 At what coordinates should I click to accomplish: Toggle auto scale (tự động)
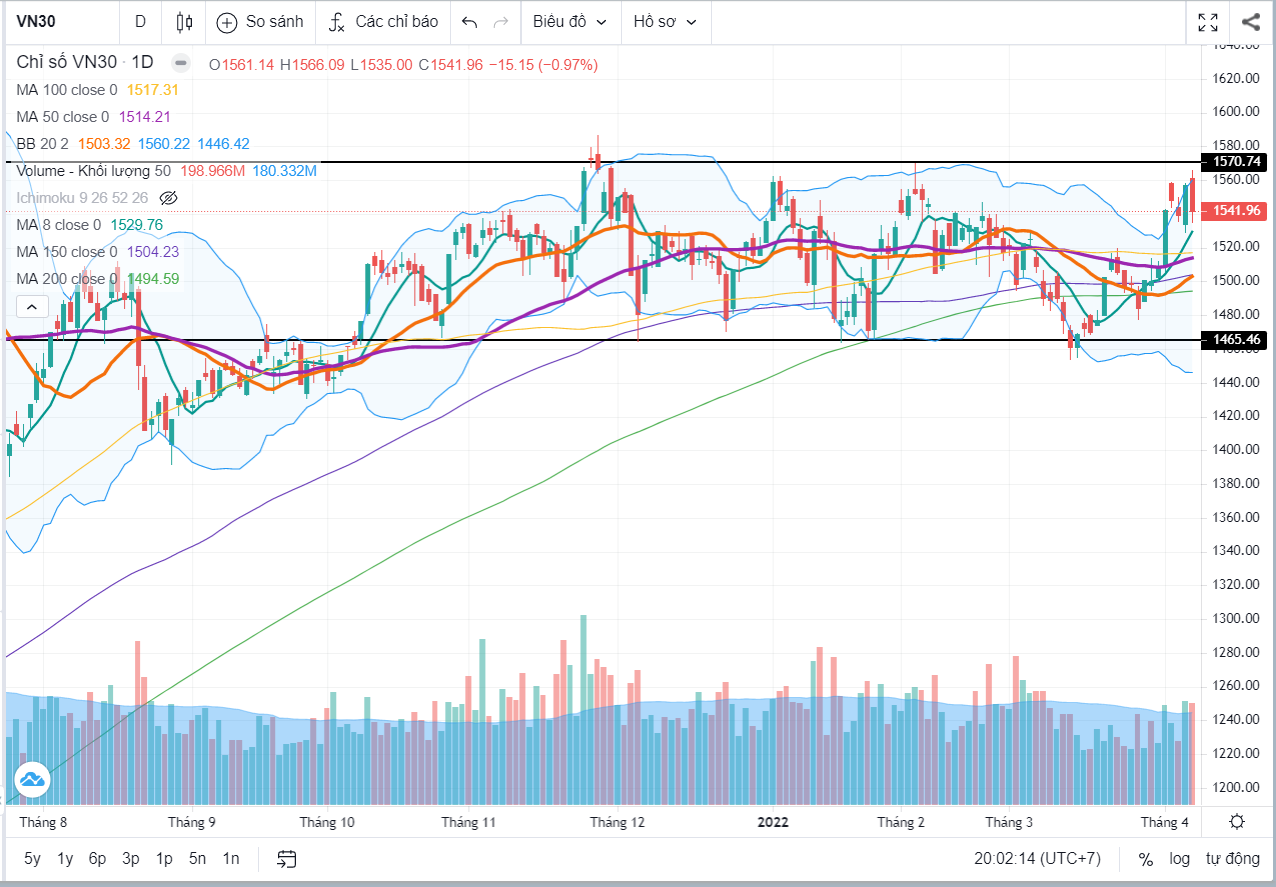click(1232, 858)
